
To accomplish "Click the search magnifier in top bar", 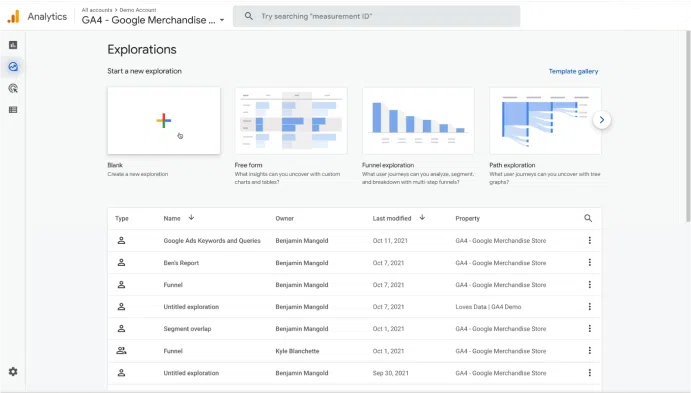I will pyautogui.click(x=249, y=16).
